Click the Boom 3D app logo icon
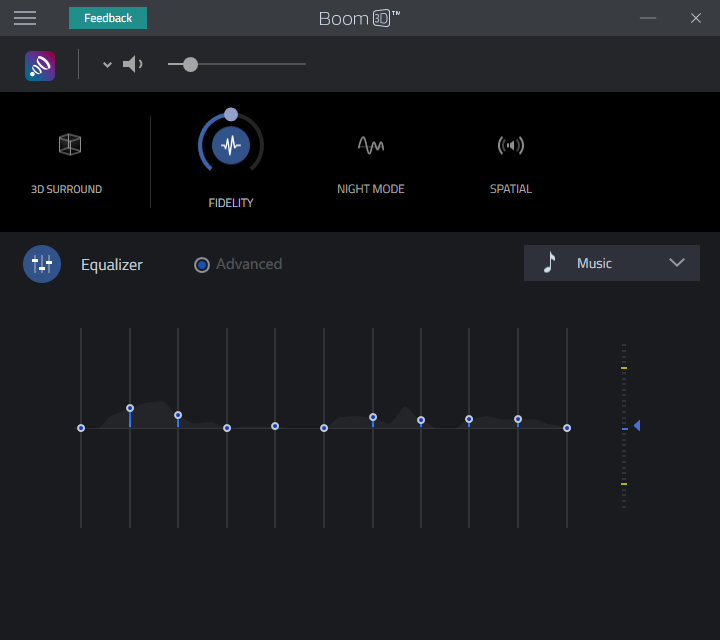Image resolution: width=720 pixels, height=640 pixels. coord(40,66)
